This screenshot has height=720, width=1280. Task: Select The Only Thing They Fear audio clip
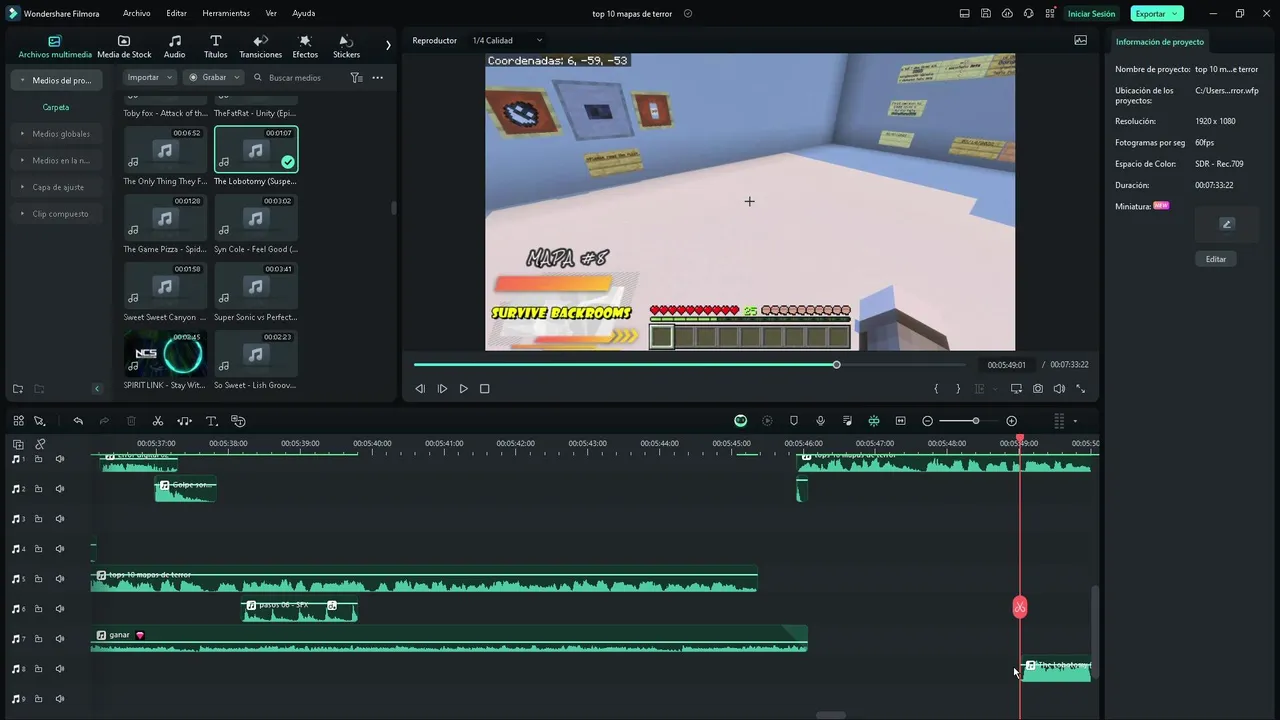click(165, 149)
